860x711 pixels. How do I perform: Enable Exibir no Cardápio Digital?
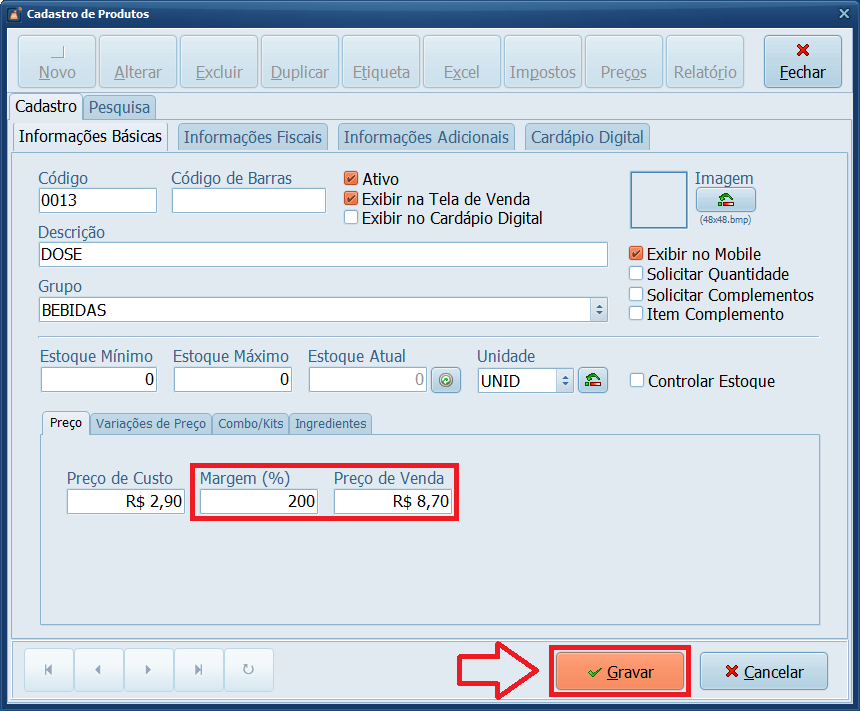pyautogui.click(x=351, y=217)
